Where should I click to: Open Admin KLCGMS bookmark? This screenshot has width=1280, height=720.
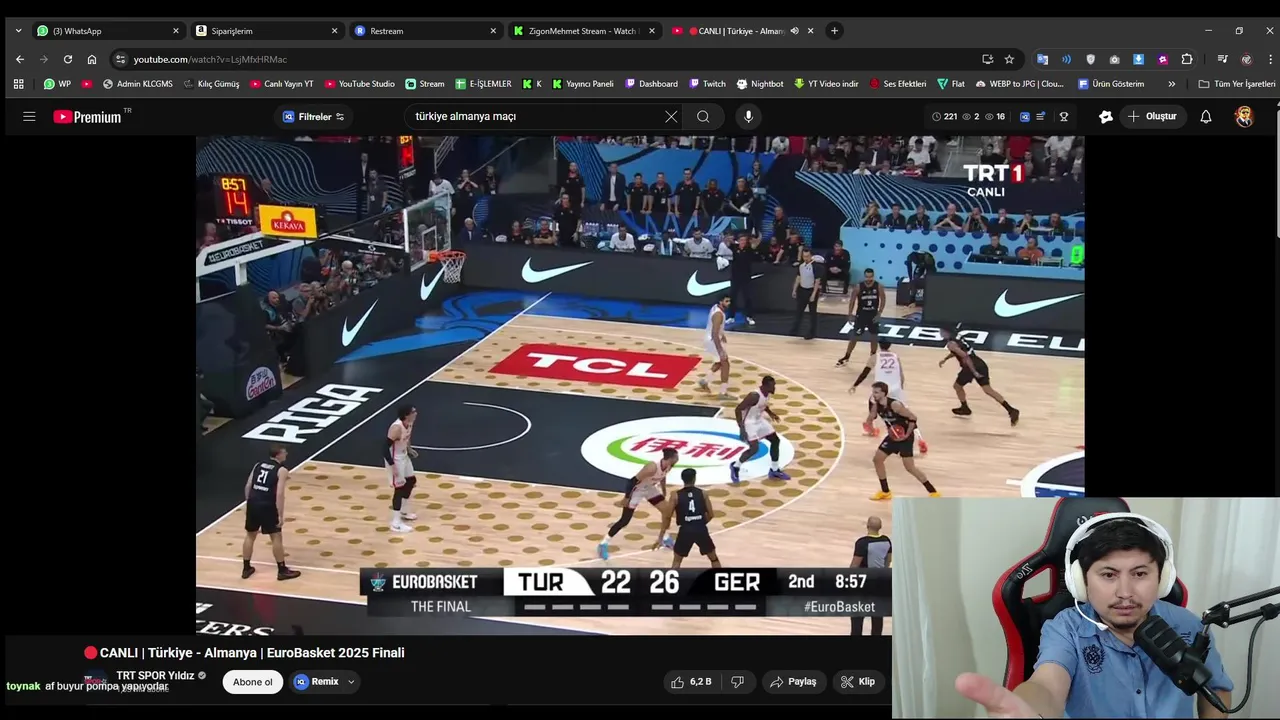pos(137,84)
